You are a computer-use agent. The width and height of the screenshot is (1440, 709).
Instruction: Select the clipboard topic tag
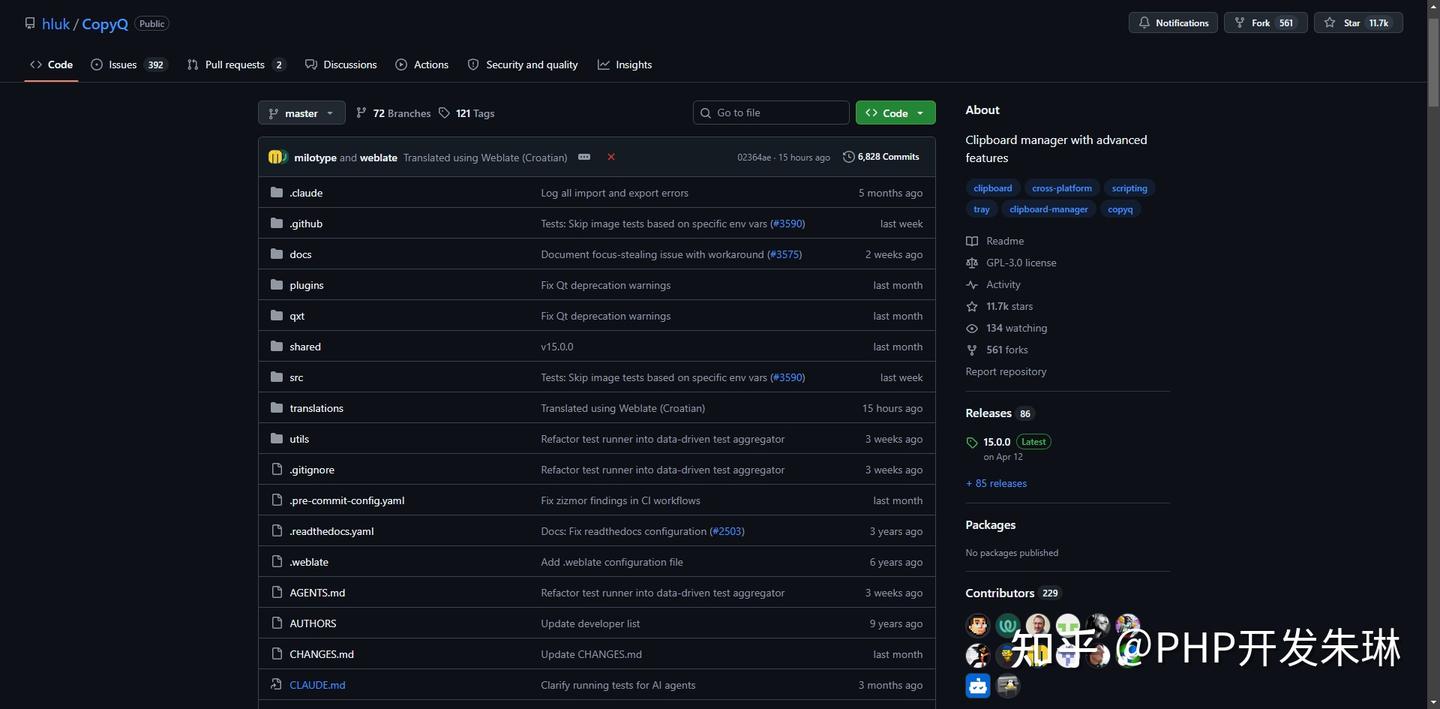pyautogui.click(x=993, y=188)
